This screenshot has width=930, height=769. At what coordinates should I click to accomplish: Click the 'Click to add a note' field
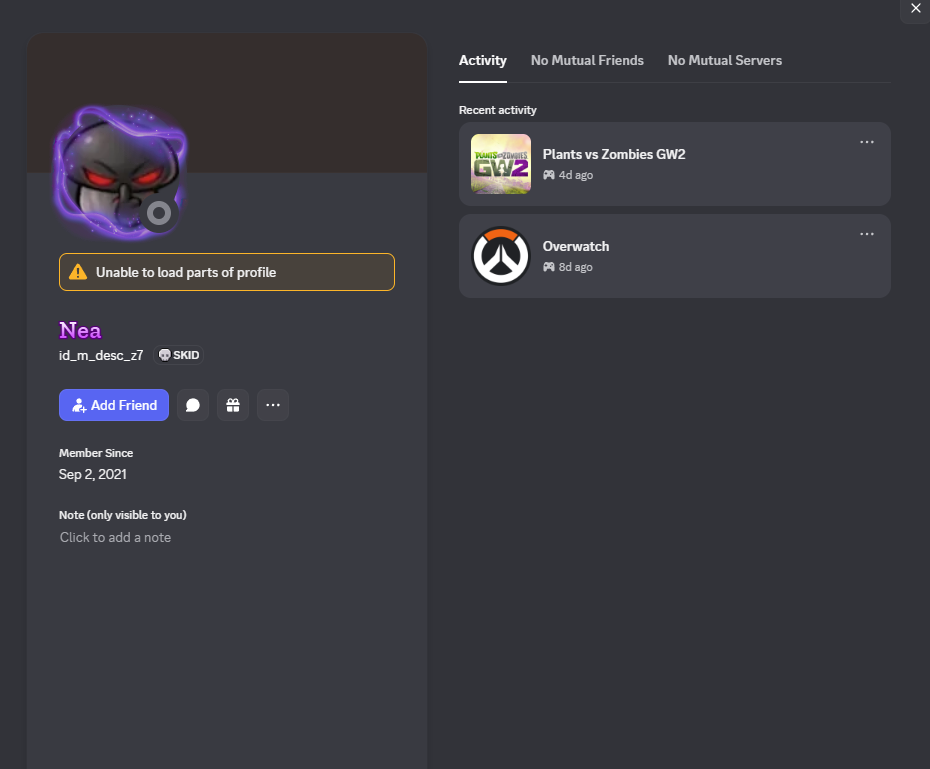pyautogui.click(x=116, y=537)
